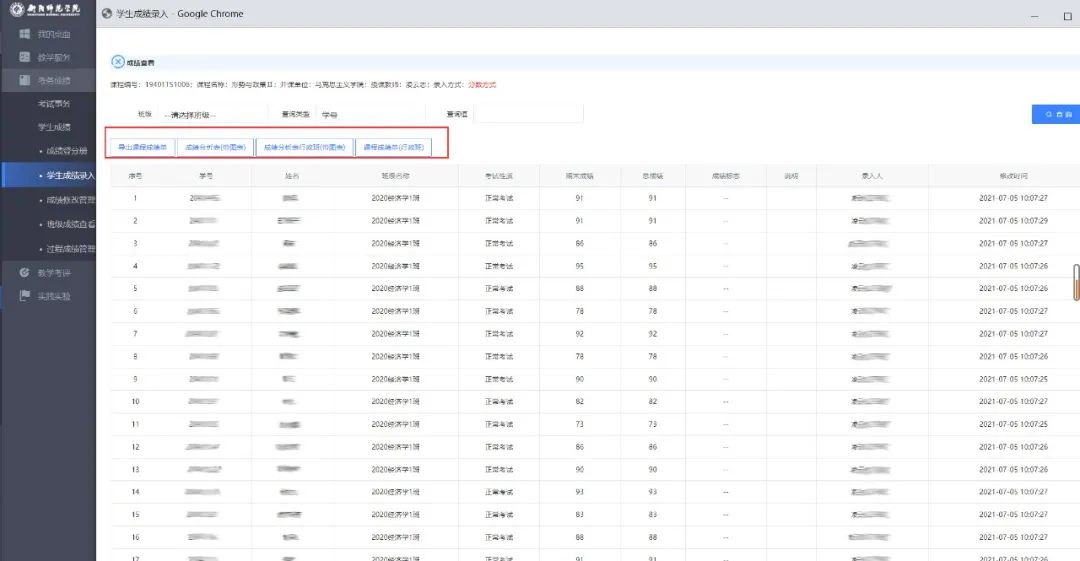Image resolution: width=1080 pixels, height=561 pixels.
Task: Collapse the 考务成绩 sidebar section
Action: pyautogui.click(x=53, y=80)
